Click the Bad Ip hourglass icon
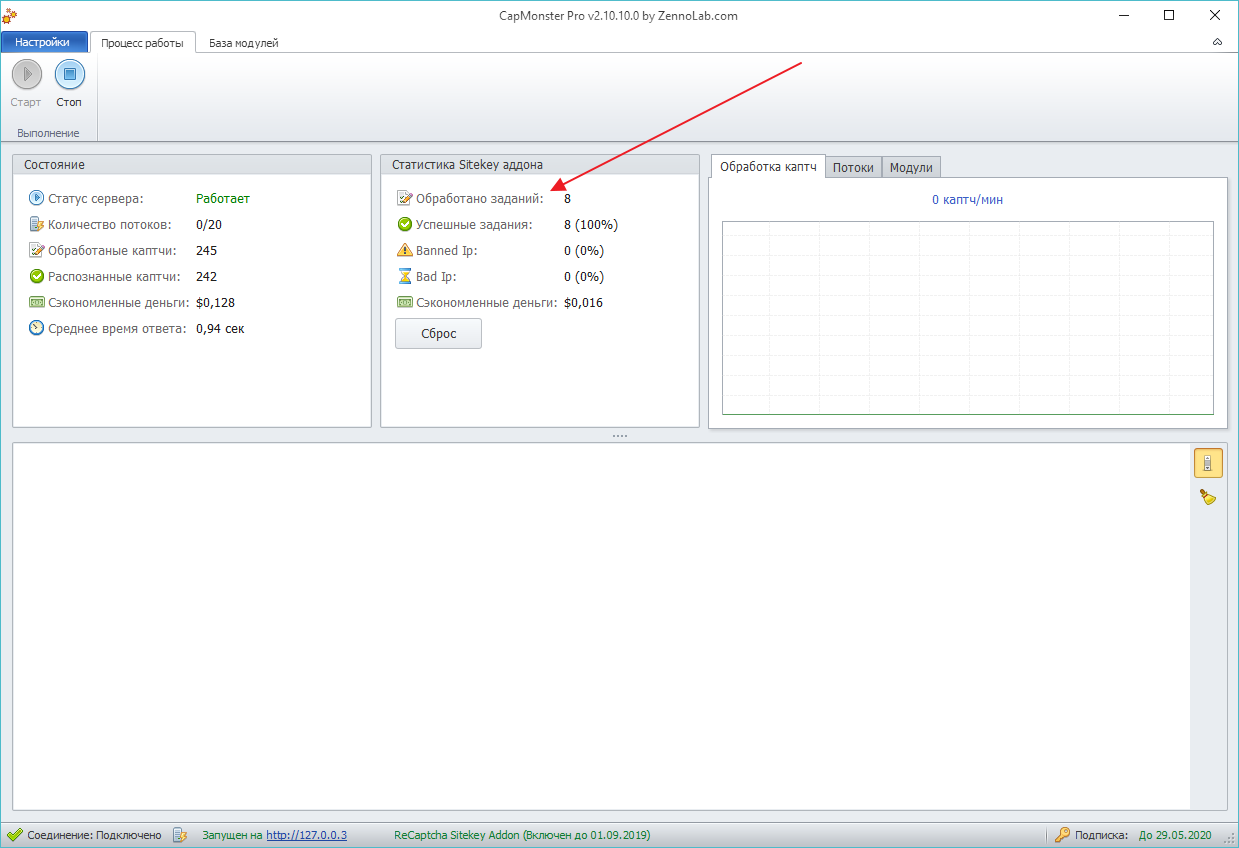The width and height of the screenshot is (1239, 848). [405, 276]
